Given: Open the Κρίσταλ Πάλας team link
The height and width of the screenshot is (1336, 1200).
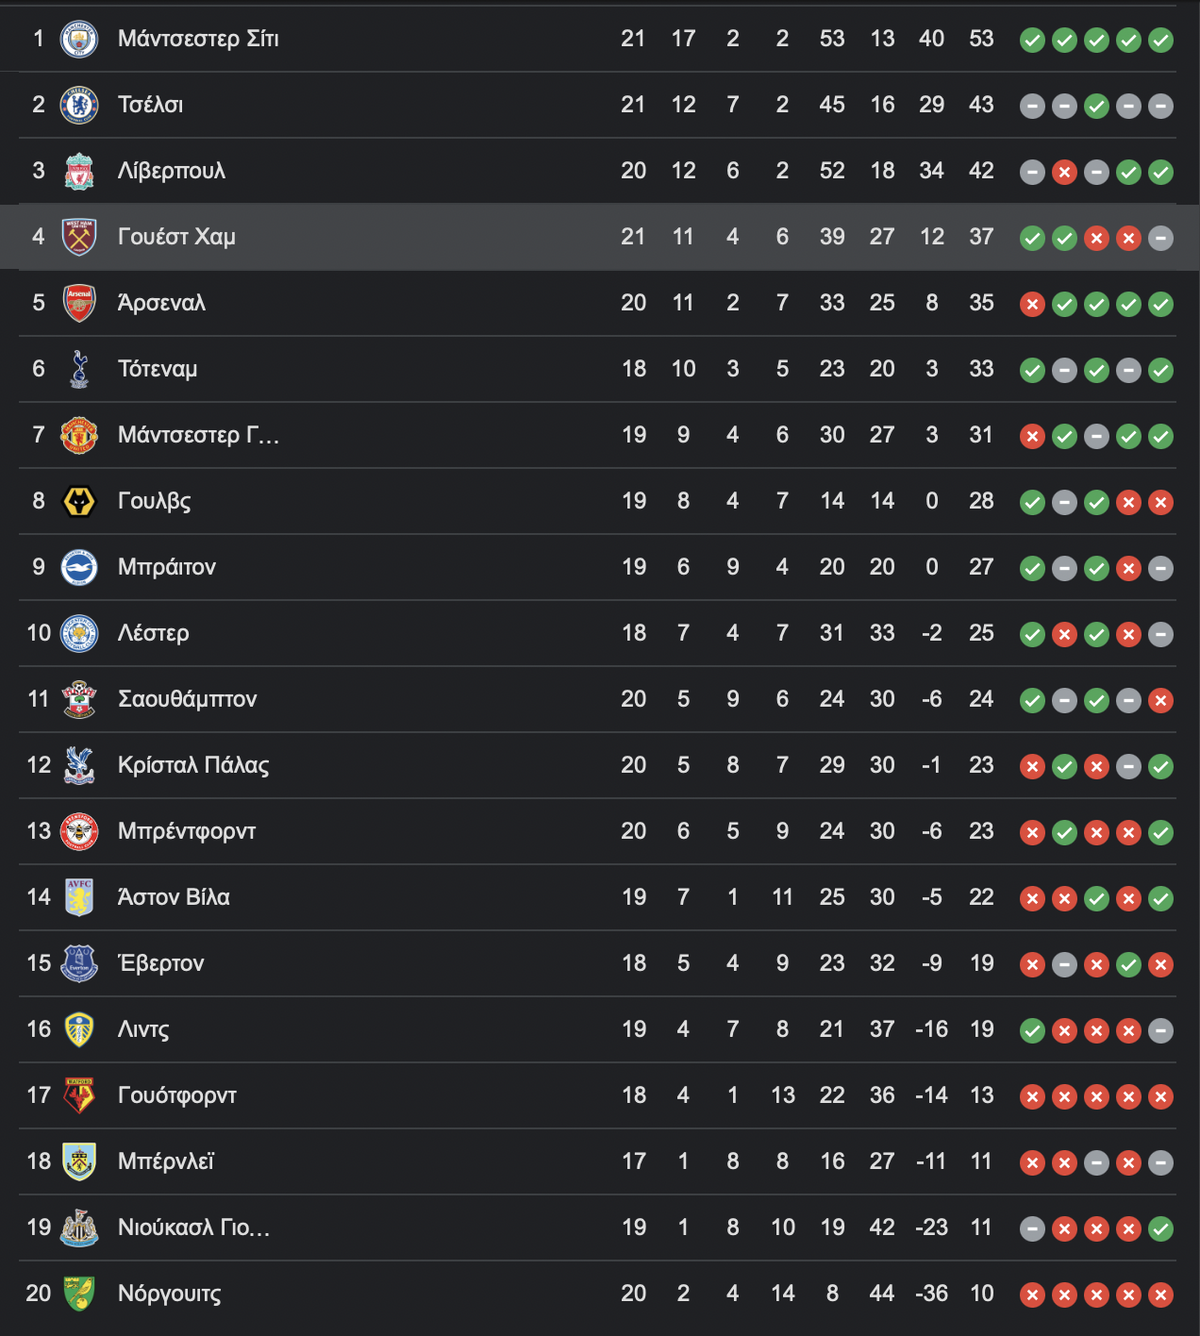Looking at the screenshot, I should pyautogui.click(x=193, y=765).
